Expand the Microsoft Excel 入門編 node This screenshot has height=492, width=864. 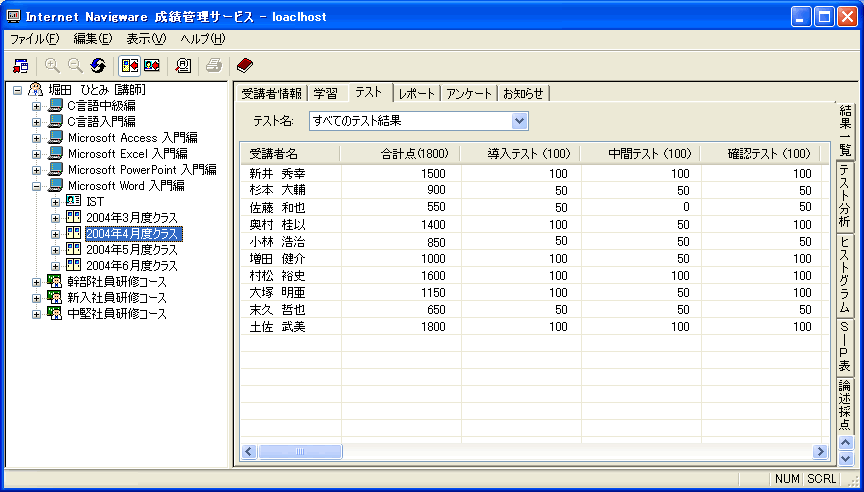[36, 154]
